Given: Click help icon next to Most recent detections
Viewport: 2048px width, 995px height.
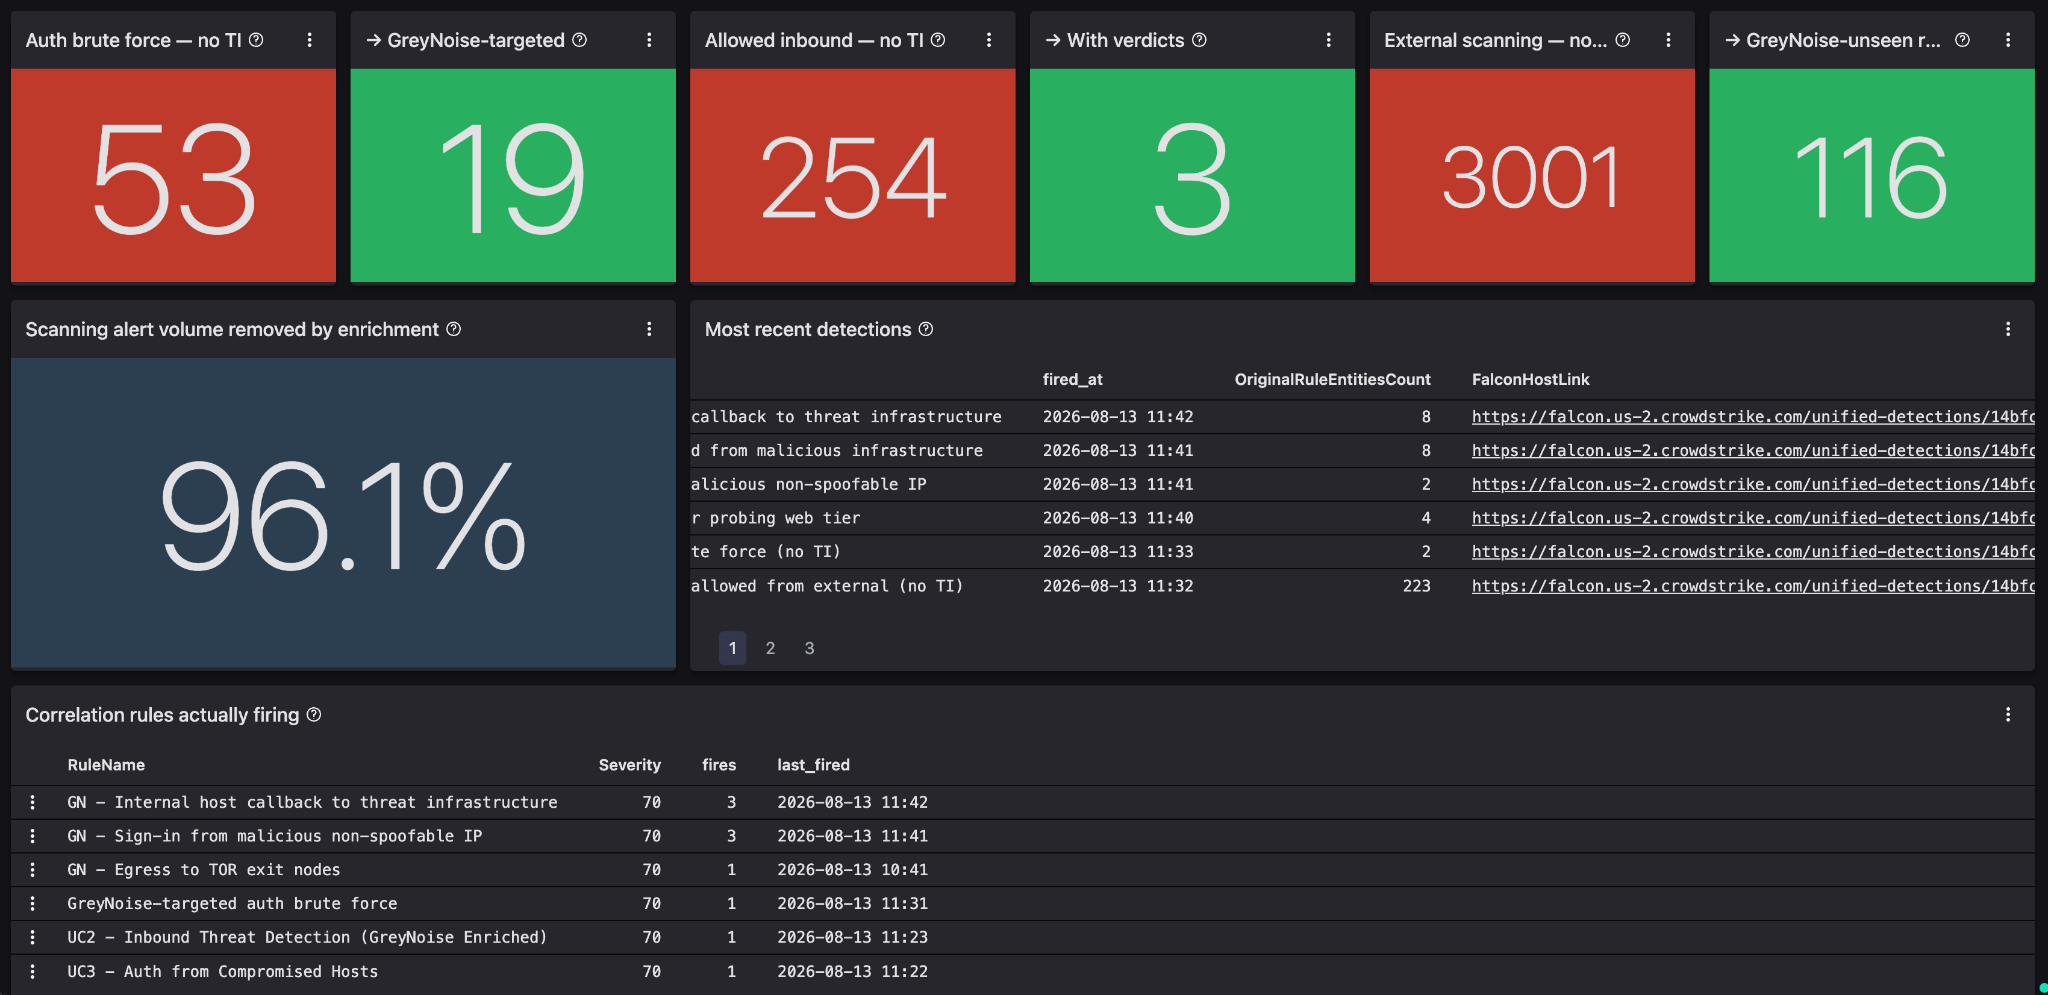Looking at the screenshot, I should pyautogui.click(x=926, y=329).
